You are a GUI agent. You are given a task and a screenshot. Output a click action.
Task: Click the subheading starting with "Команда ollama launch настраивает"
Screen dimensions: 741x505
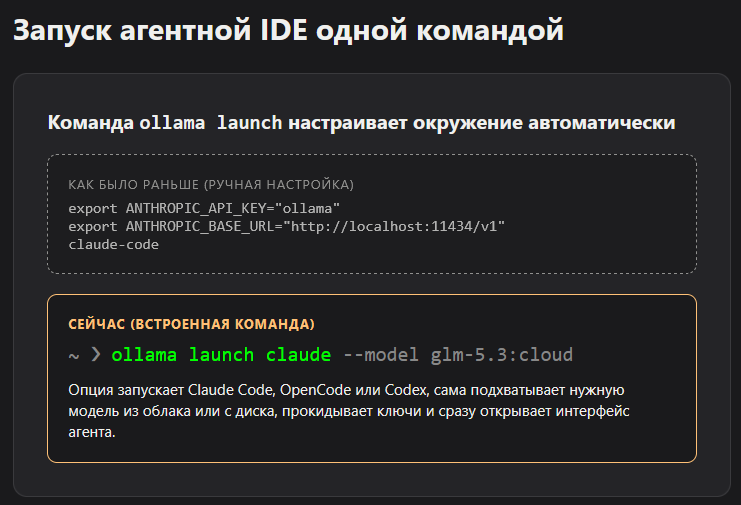(362, 123)
